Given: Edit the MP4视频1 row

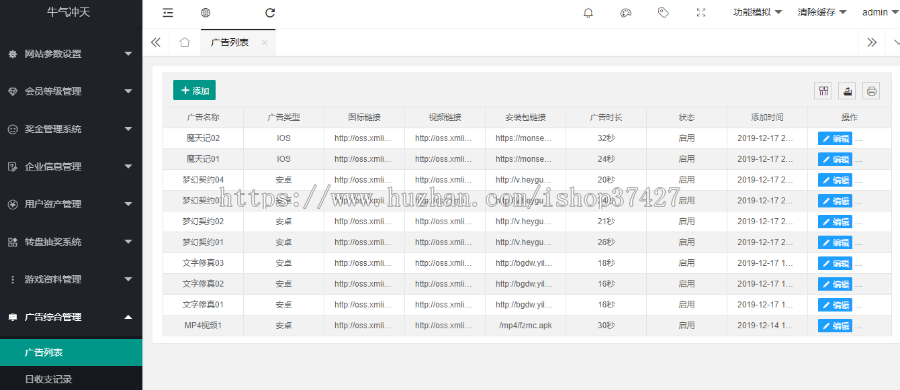Looking at the screenshot, I should point(835,326).
